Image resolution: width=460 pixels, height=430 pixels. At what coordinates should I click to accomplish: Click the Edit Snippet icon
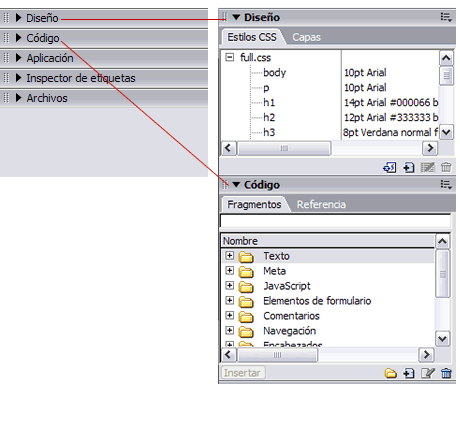pyautogui.click(x=428, y=373)
